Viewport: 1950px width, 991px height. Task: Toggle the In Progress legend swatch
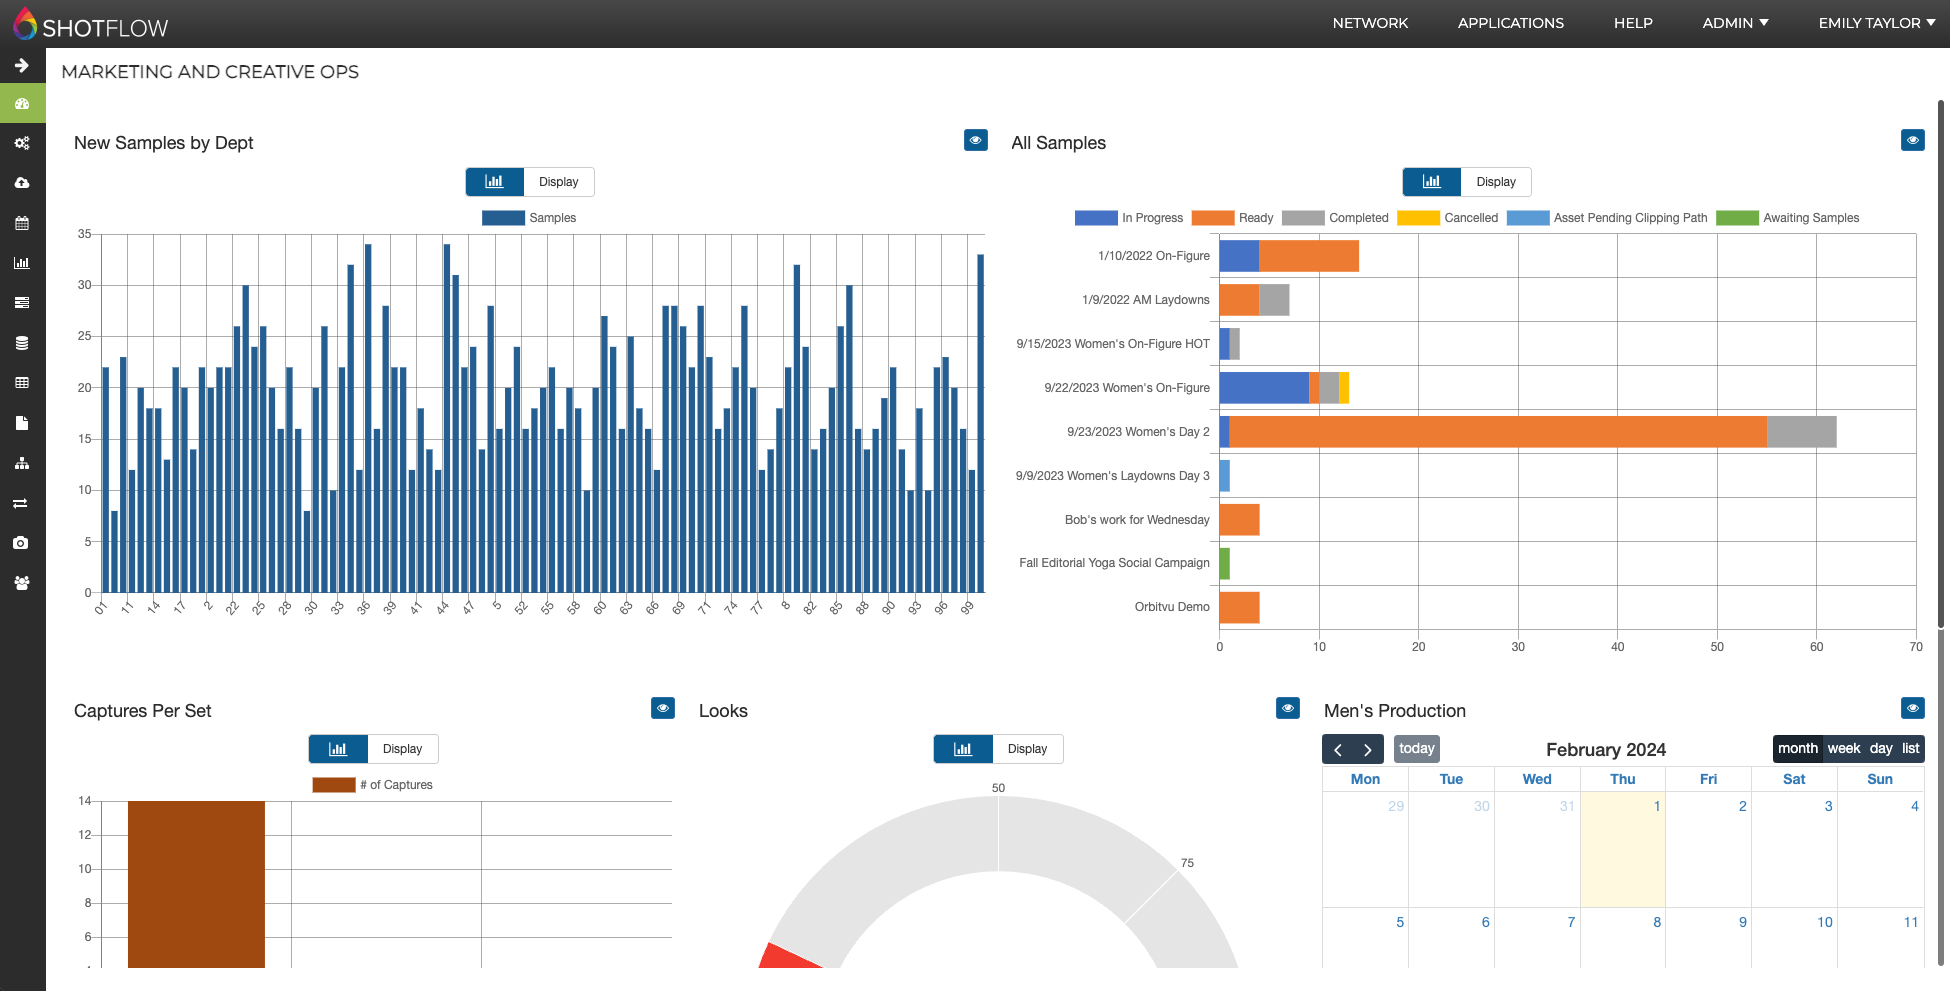point(1096,218)
